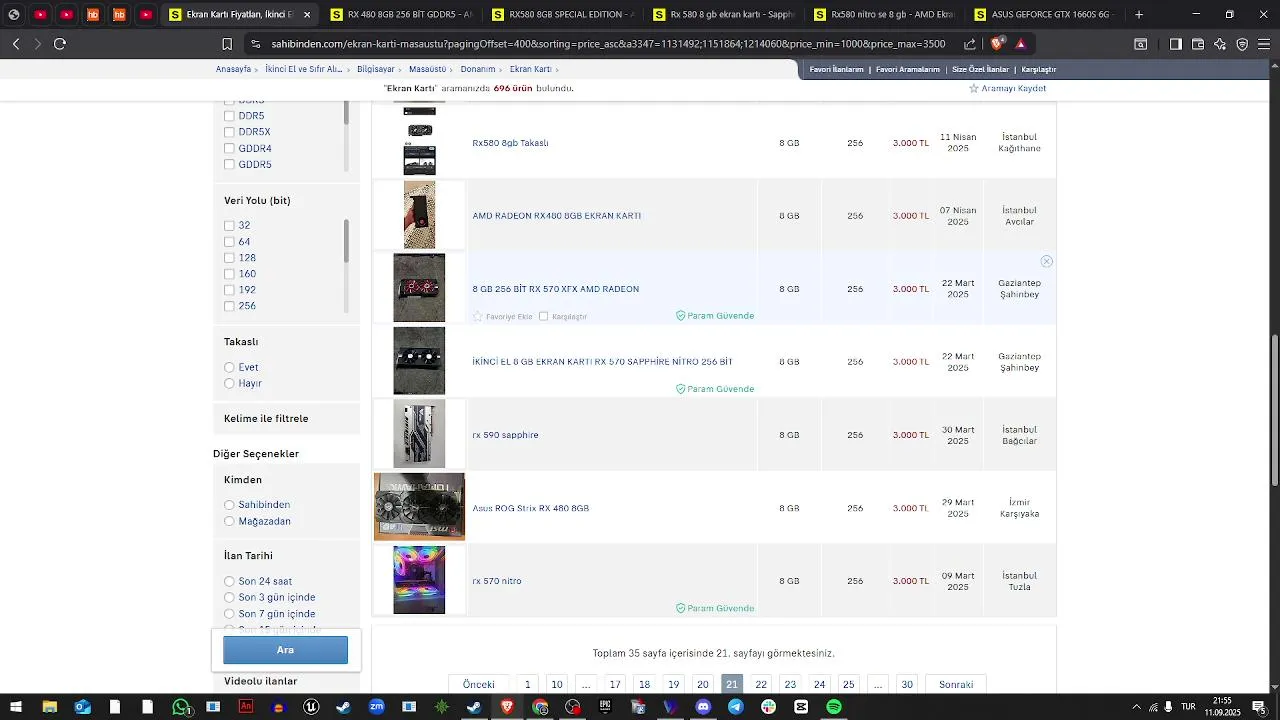The width and height of the screenshot is (1280, 720).
Task: Choose Son 24 saat listing date
Action: [x=229, y=581]
